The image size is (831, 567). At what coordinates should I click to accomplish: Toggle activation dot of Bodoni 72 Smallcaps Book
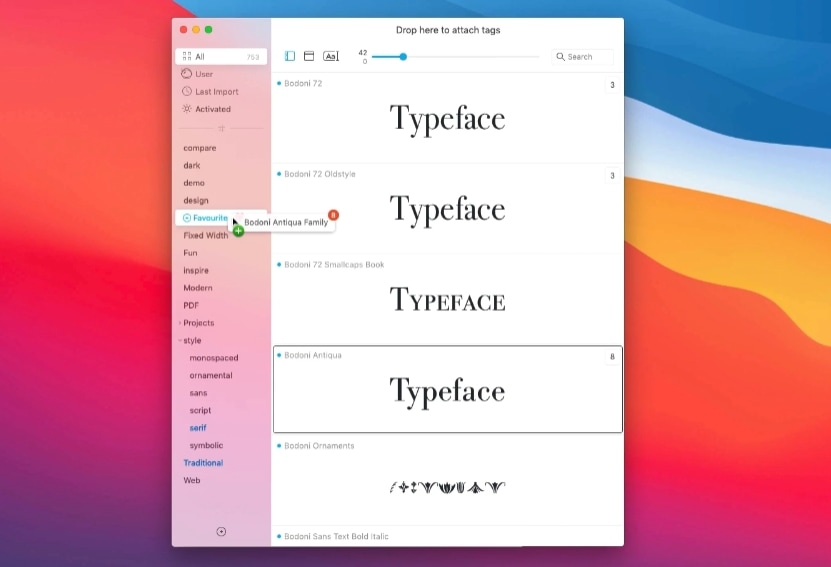(279, 264)
